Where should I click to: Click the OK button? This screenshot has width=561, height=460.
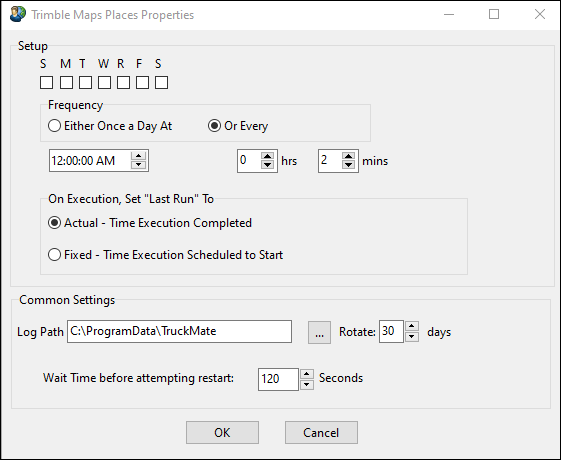pos(222,432)
